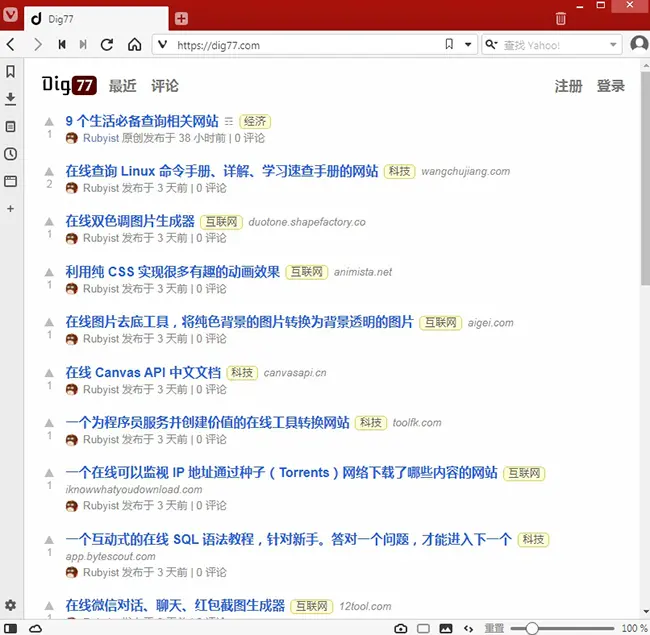Go to the home page
The image size is (650, 635).
134,44
